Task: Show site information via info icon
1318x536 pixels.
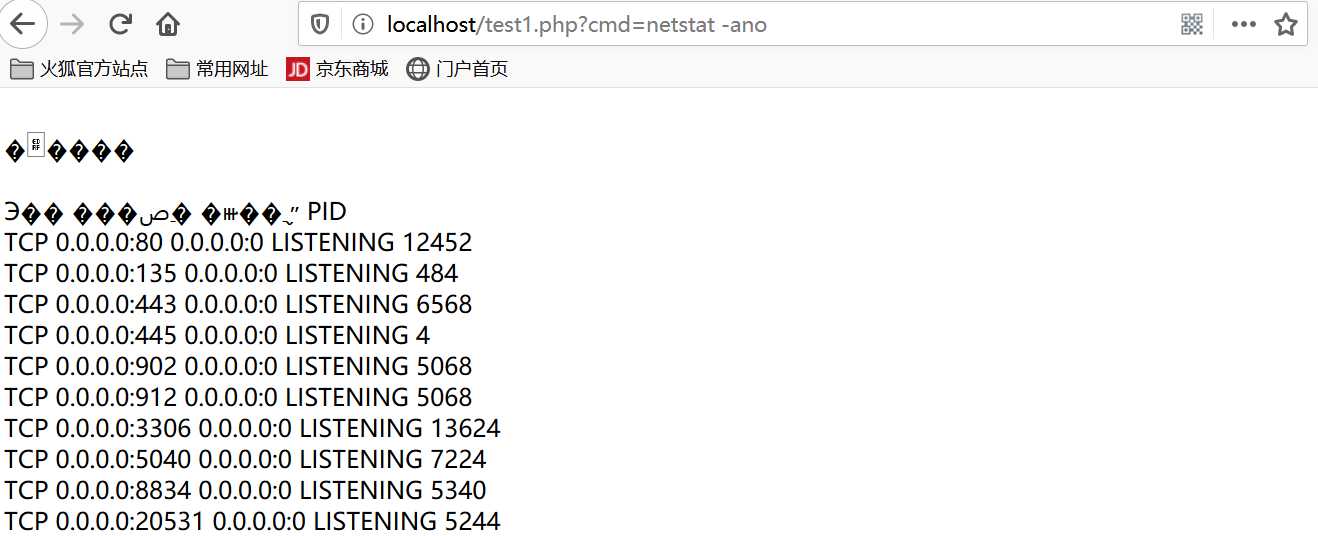Action: click(x=363, y=24)
